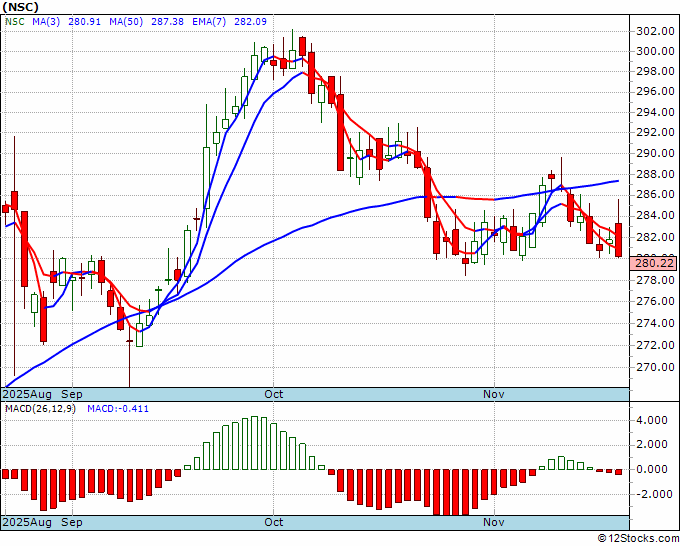This screenshot has width=680, height=546.
Task: Click the Nov marker on price chart axis
Action: (x=494, y=394)
